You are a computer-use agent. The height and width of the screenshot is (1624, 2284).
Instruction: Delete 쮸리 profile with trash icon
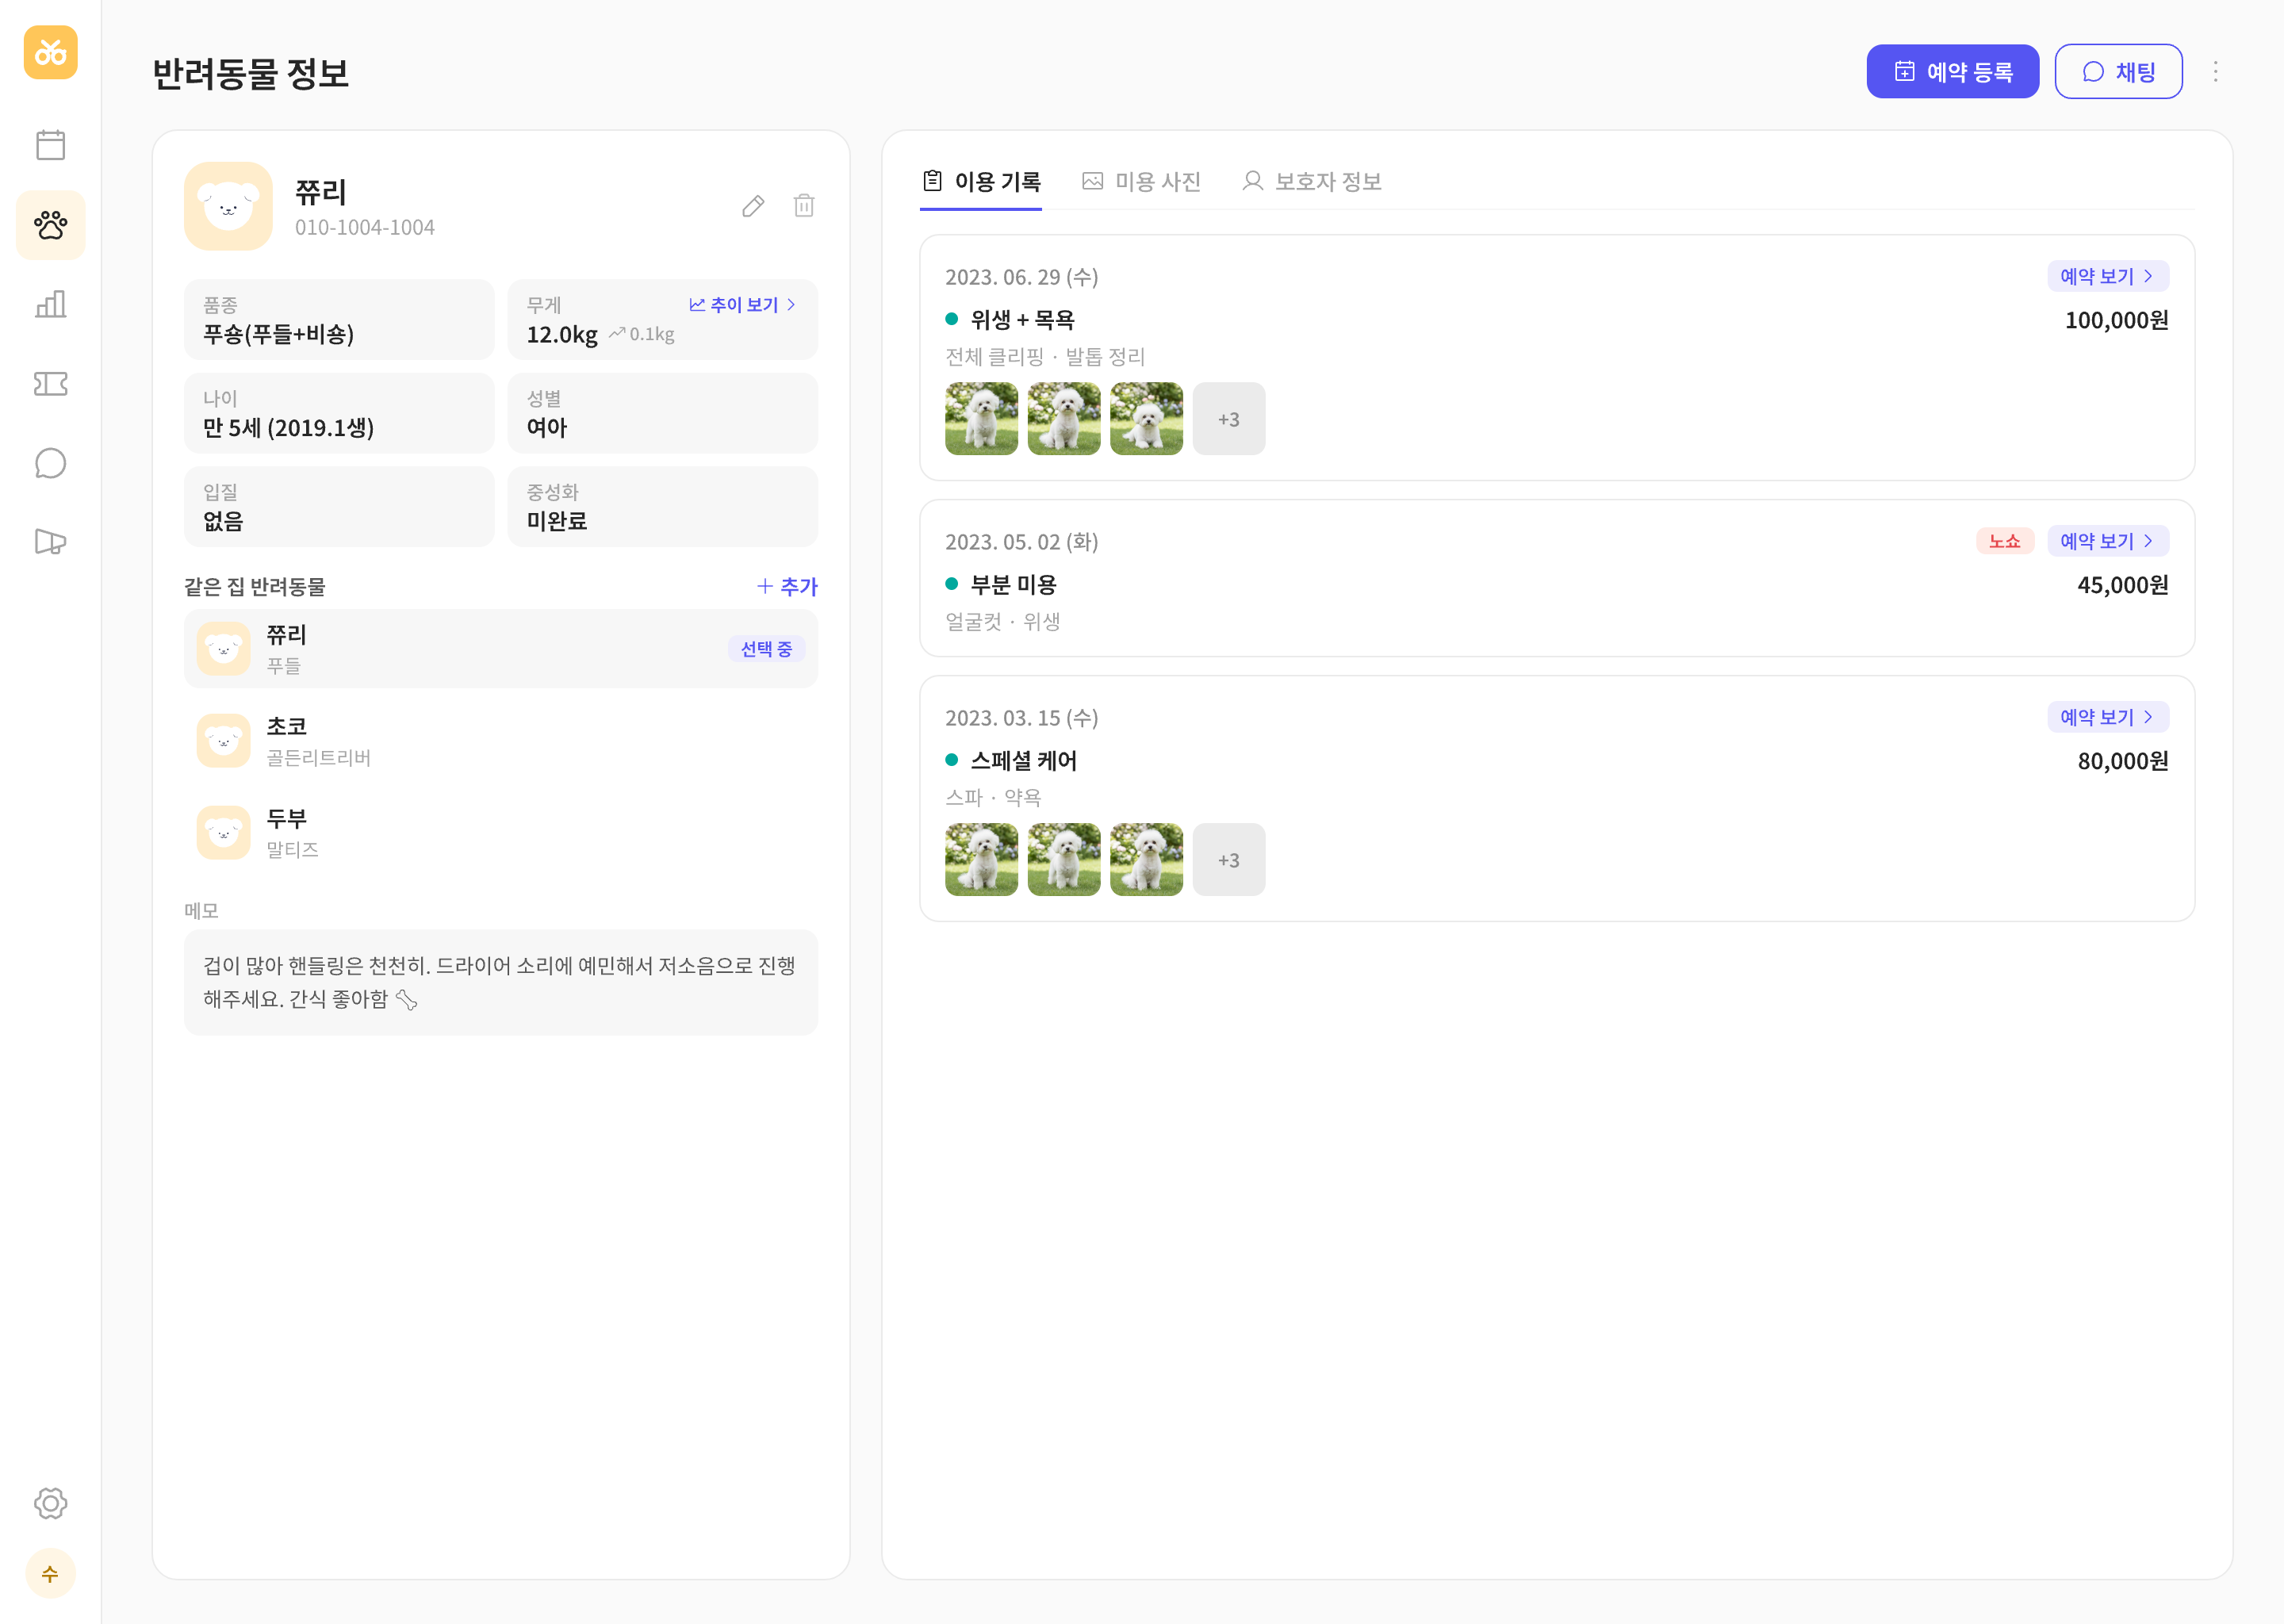[x=804, y=206]
